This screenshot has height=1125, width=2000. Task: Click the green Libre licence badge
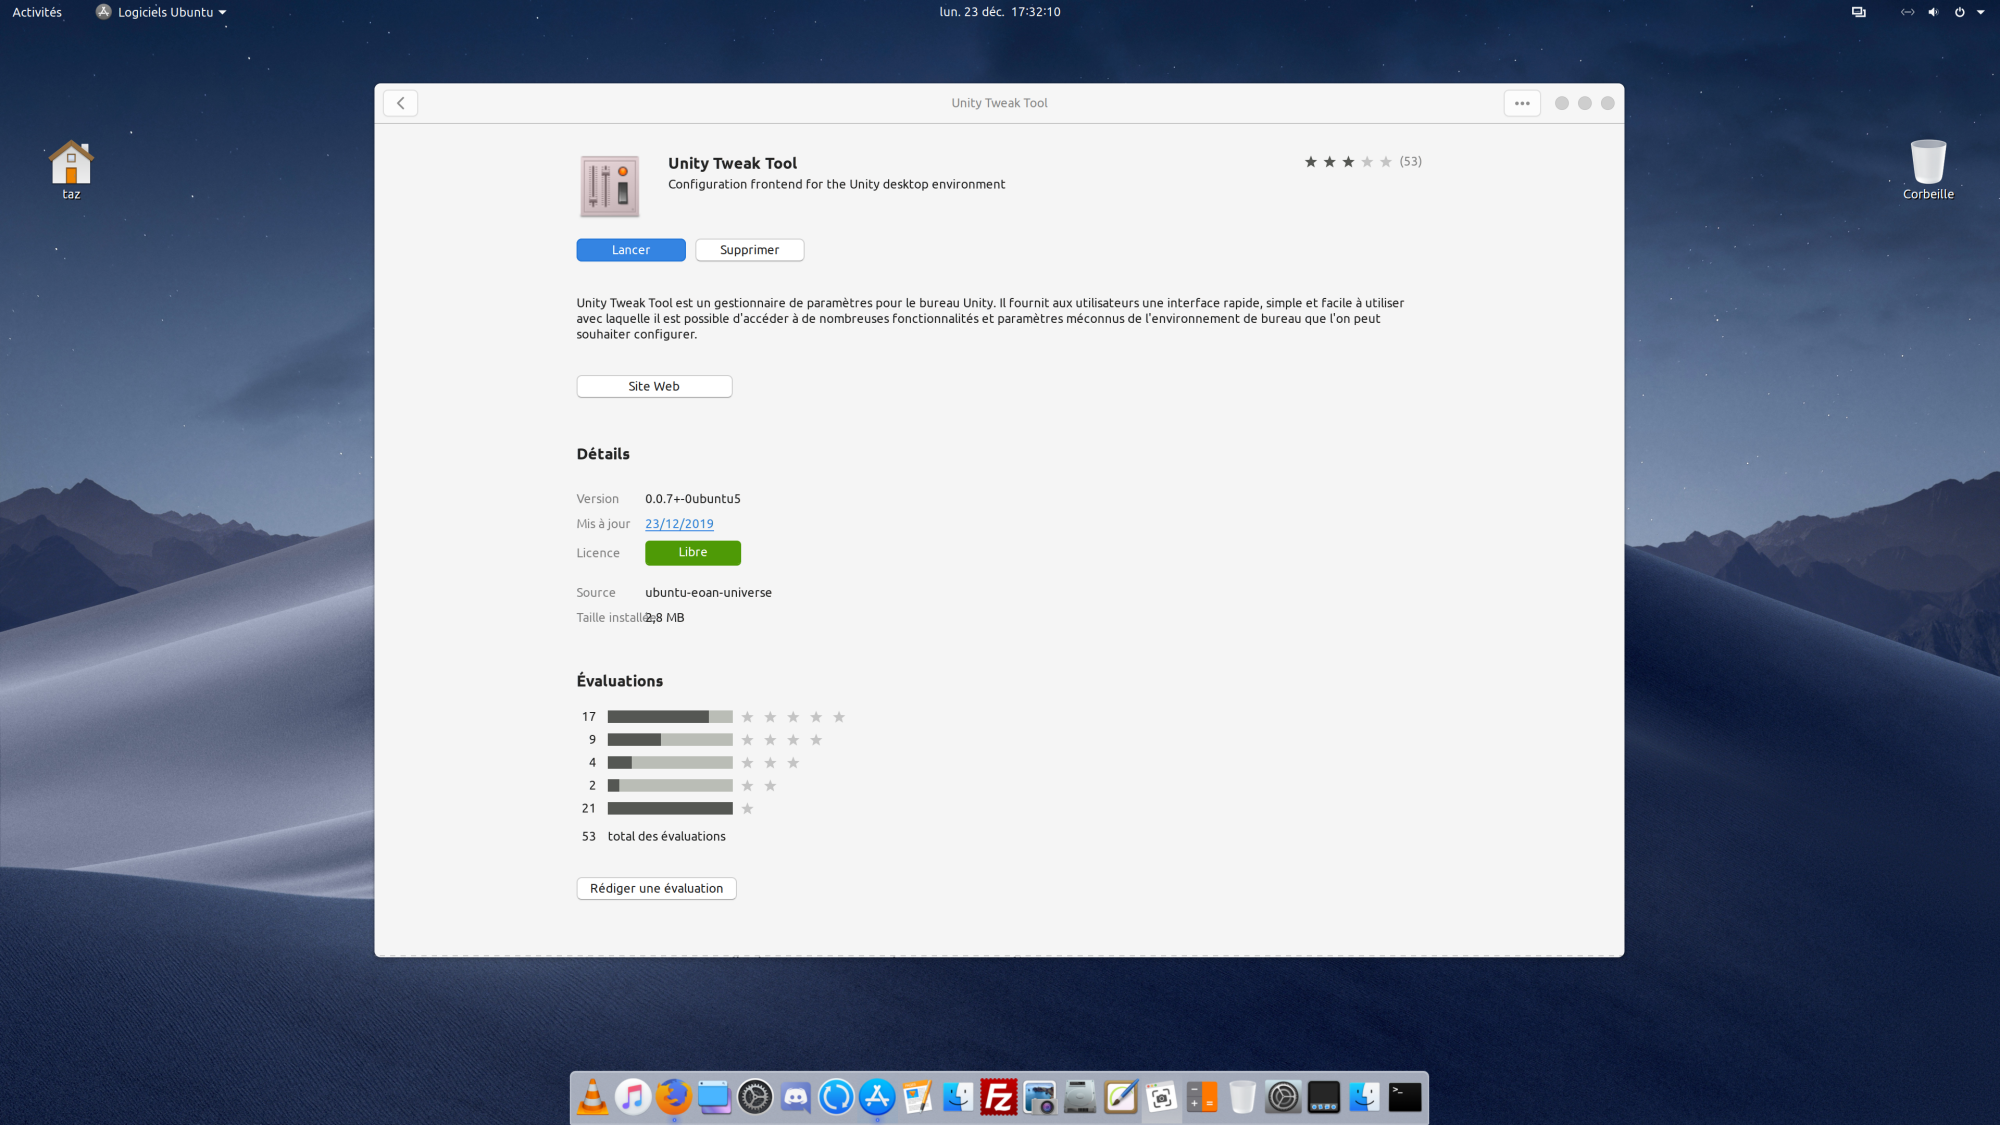click(x=692, y=553)
